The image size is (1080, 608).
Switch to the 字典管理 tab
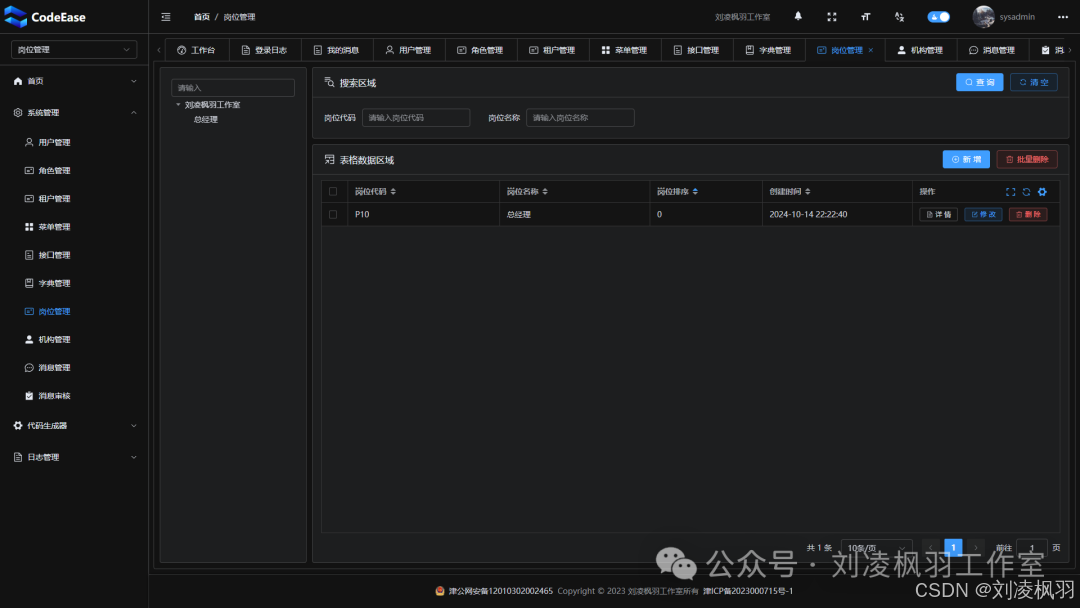[769, 50]
